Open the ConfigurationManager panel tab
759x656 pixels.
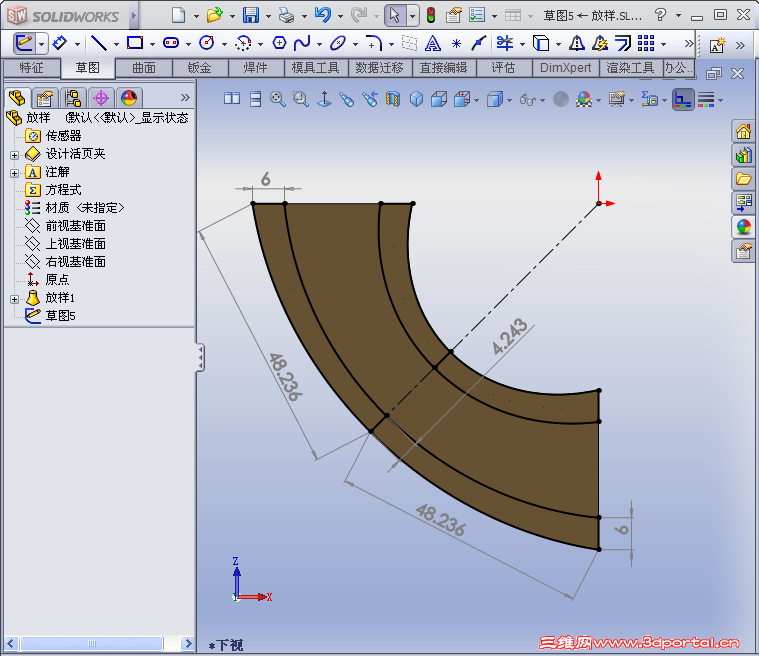[x=73, y=98]
